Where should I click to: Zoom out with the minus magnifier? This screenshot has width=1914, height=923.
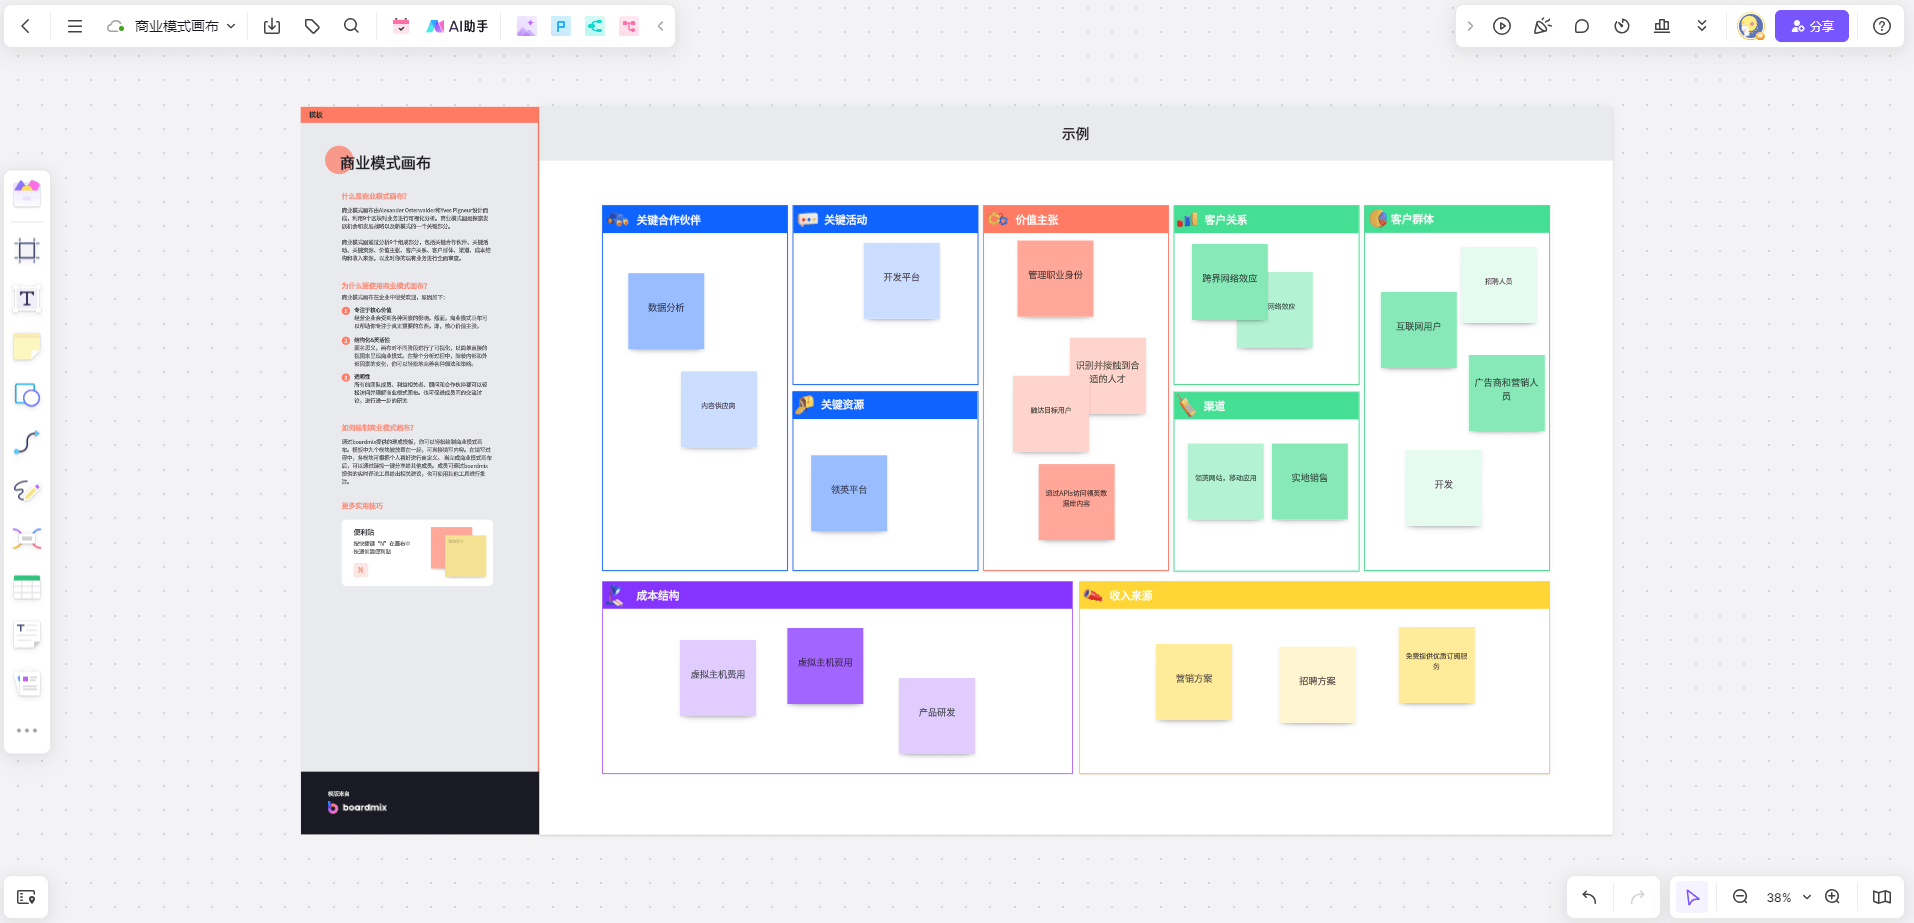click(x=1740, y=897)
